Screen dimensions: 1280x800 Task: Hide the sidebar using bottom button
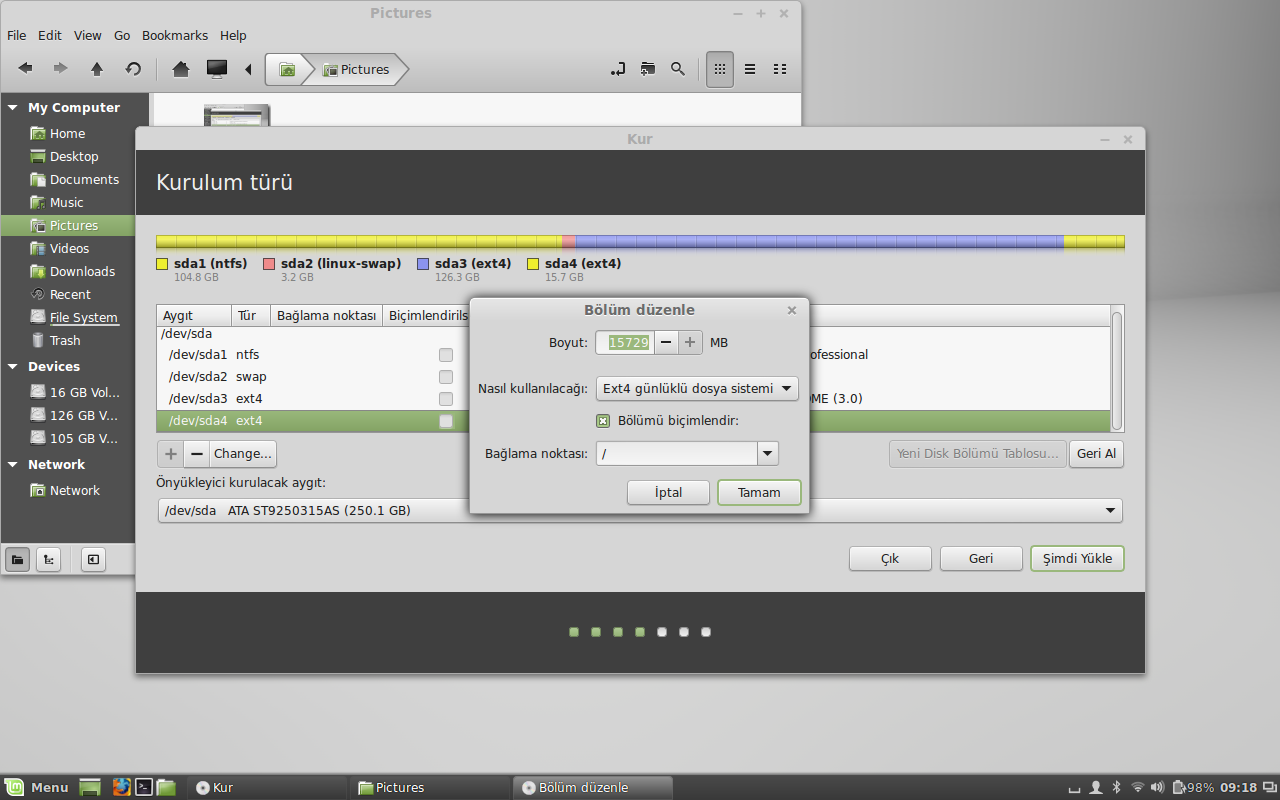pyautogui.click(x=94, y=559)
